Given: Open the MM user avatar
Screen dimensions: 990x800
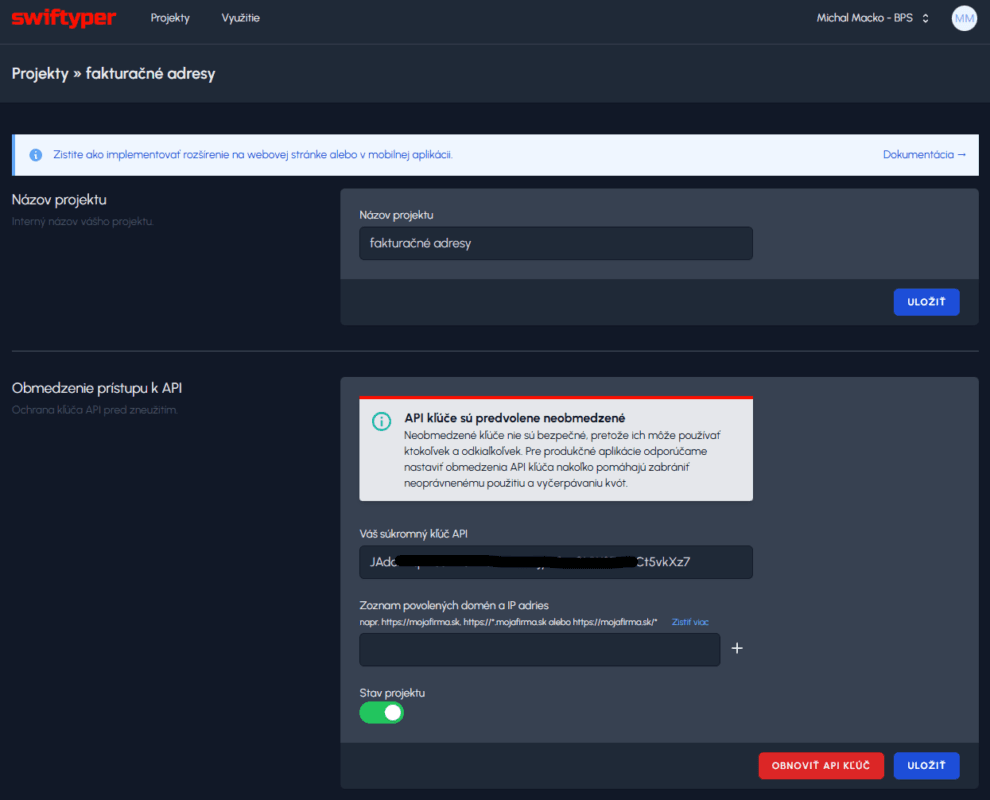Looking at the screenshot, I should [963, 18].
